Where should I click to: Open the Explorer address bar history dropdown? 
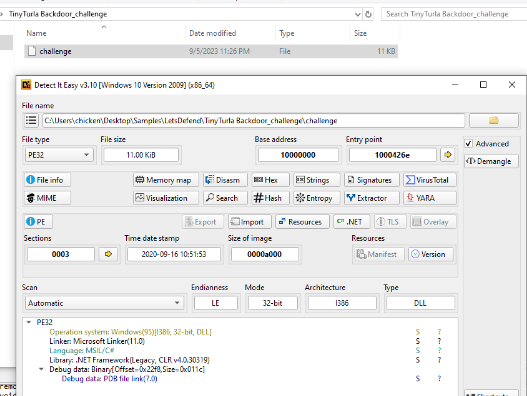pos(358,14)
